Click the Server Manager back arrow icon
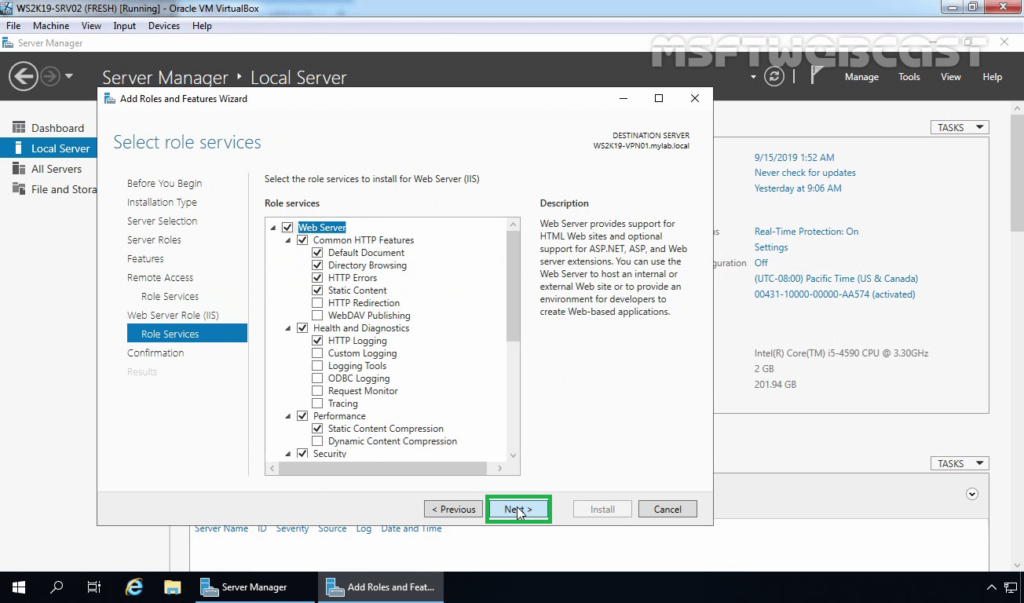The width and height of the screenshot is (1024, 603). [23, 76]
